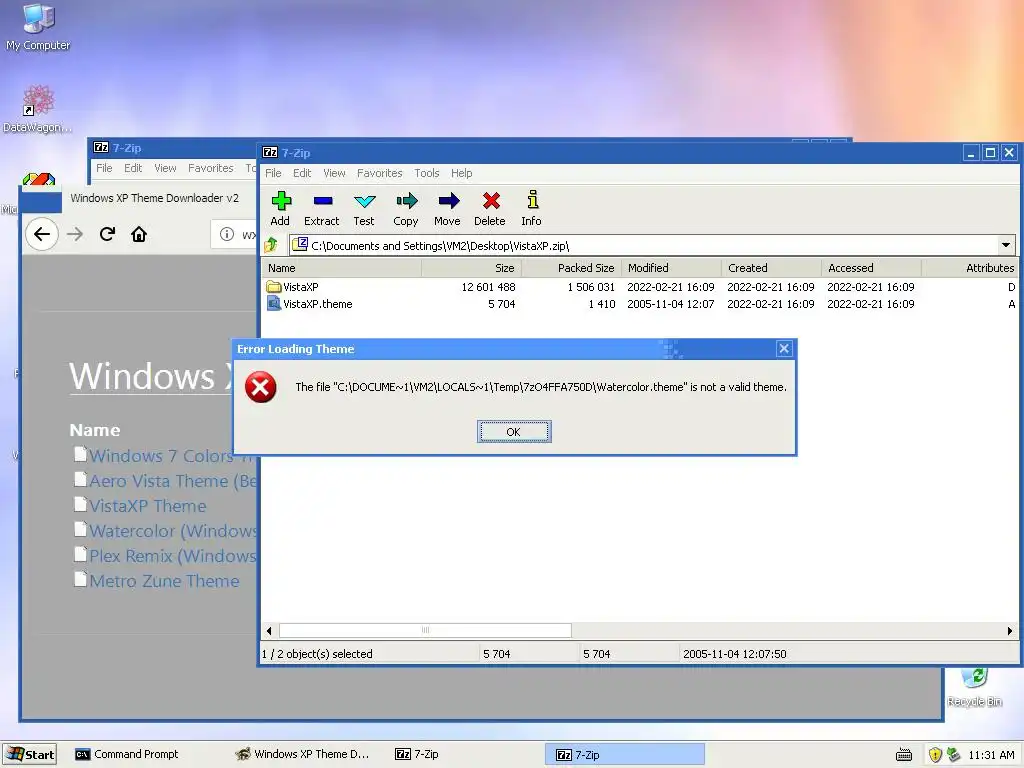The width and height of the screenshot is (1024, 768).
Task: Run the Test archive tool
Action: click(364, 200)
